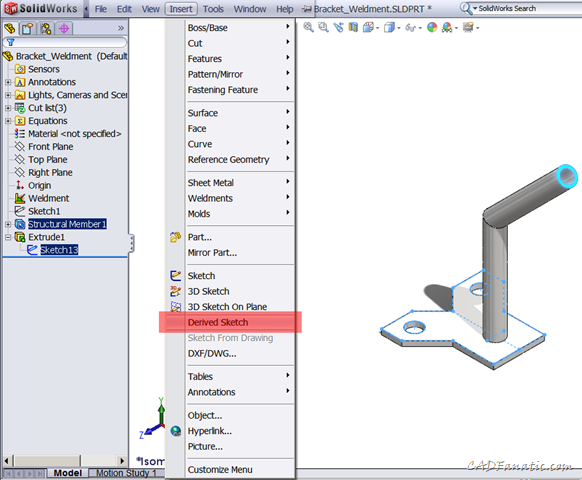Choose Mirror Part... menu entry
This screenshot has width=582, height=480.
[230, 253]
